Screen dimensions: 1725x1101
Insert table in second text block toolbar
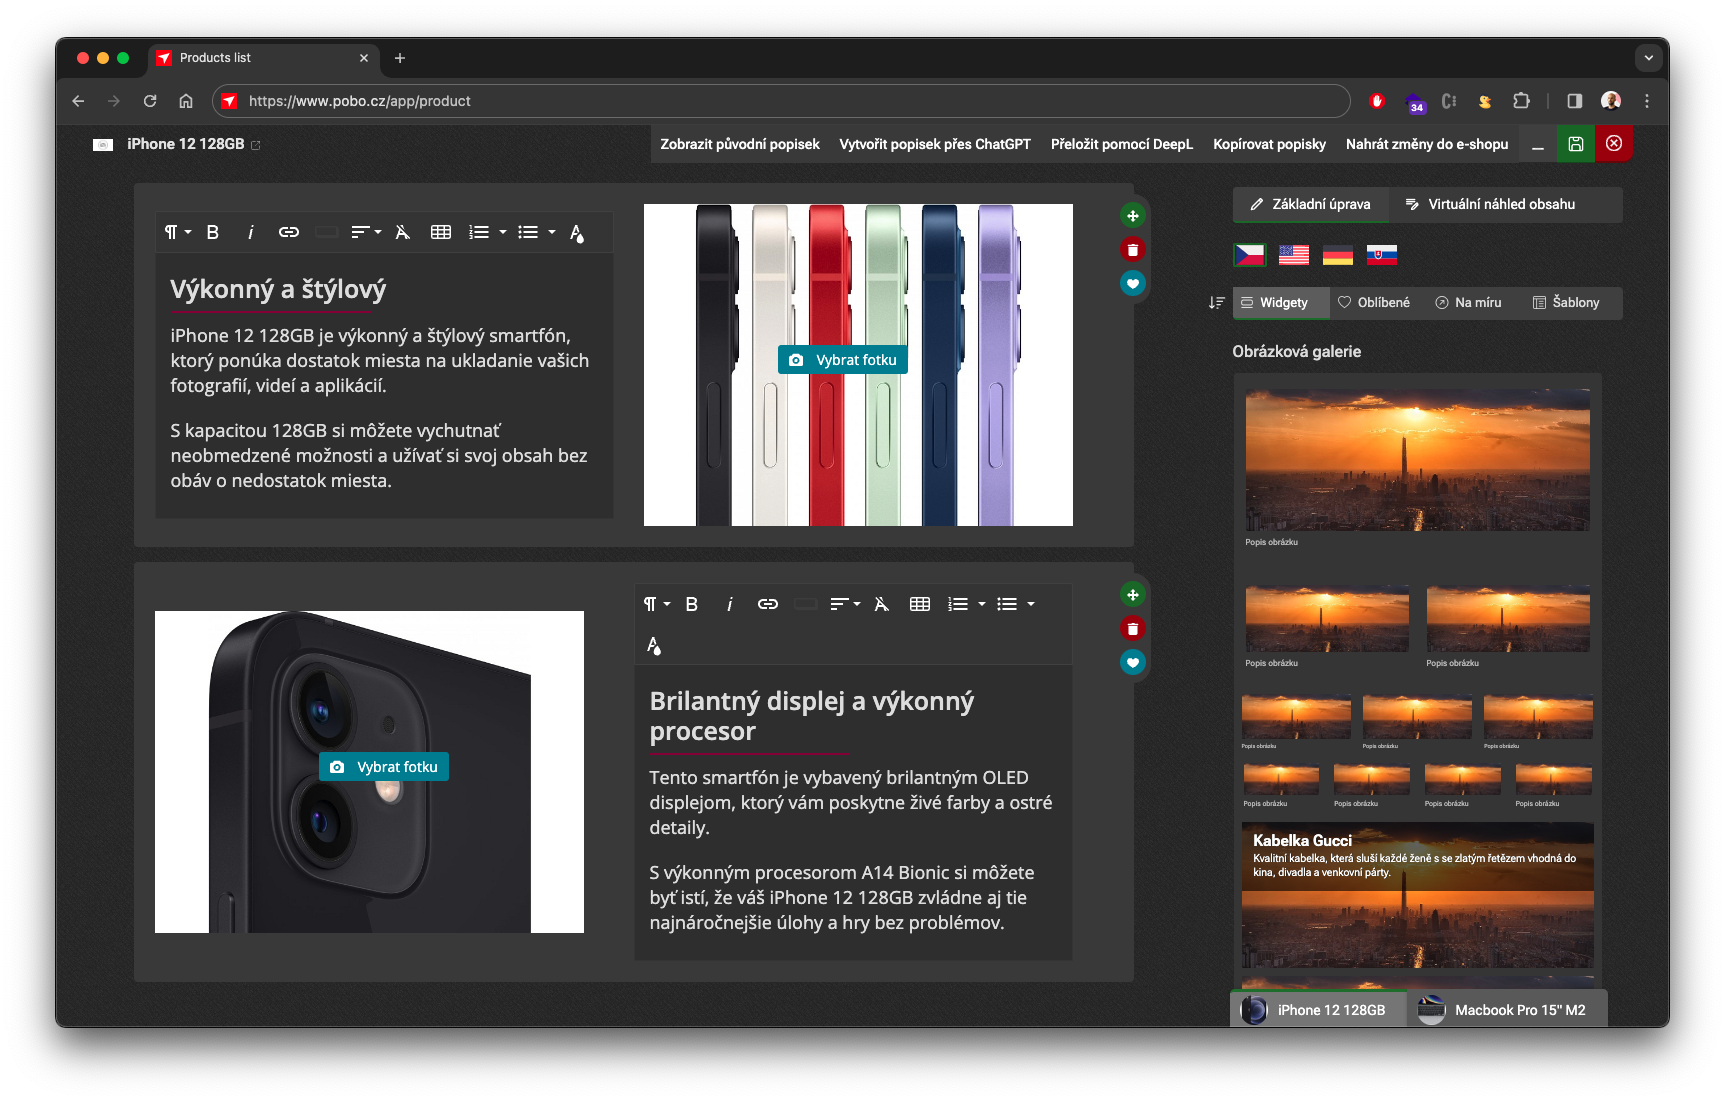point(920,604)
